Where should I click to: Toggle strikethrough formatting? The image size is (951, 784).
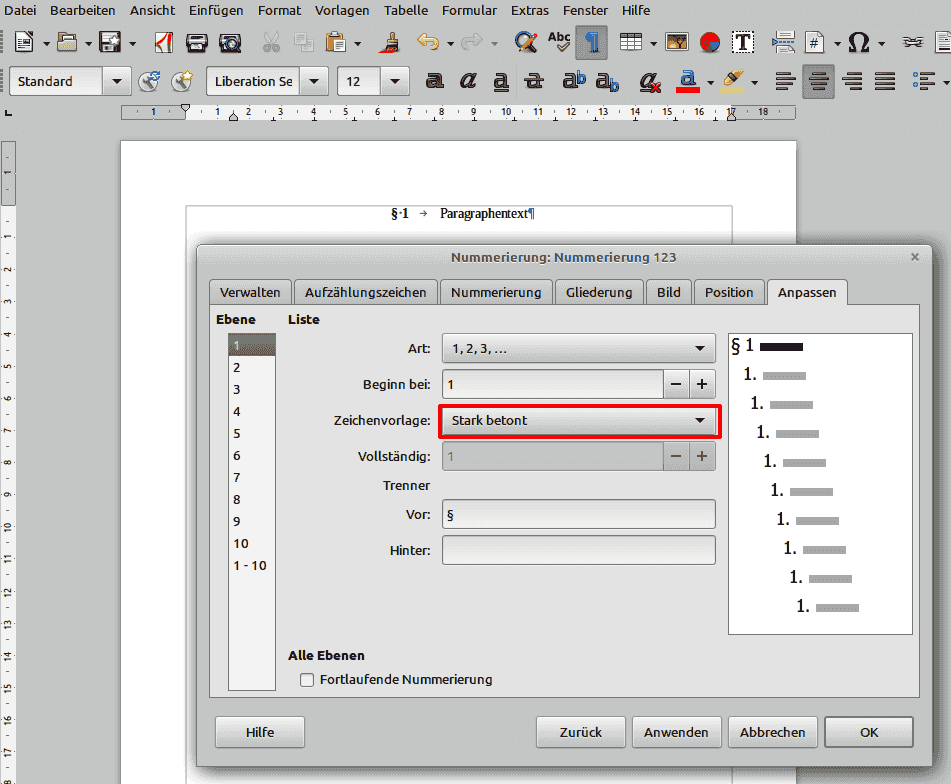pos(534,81)
